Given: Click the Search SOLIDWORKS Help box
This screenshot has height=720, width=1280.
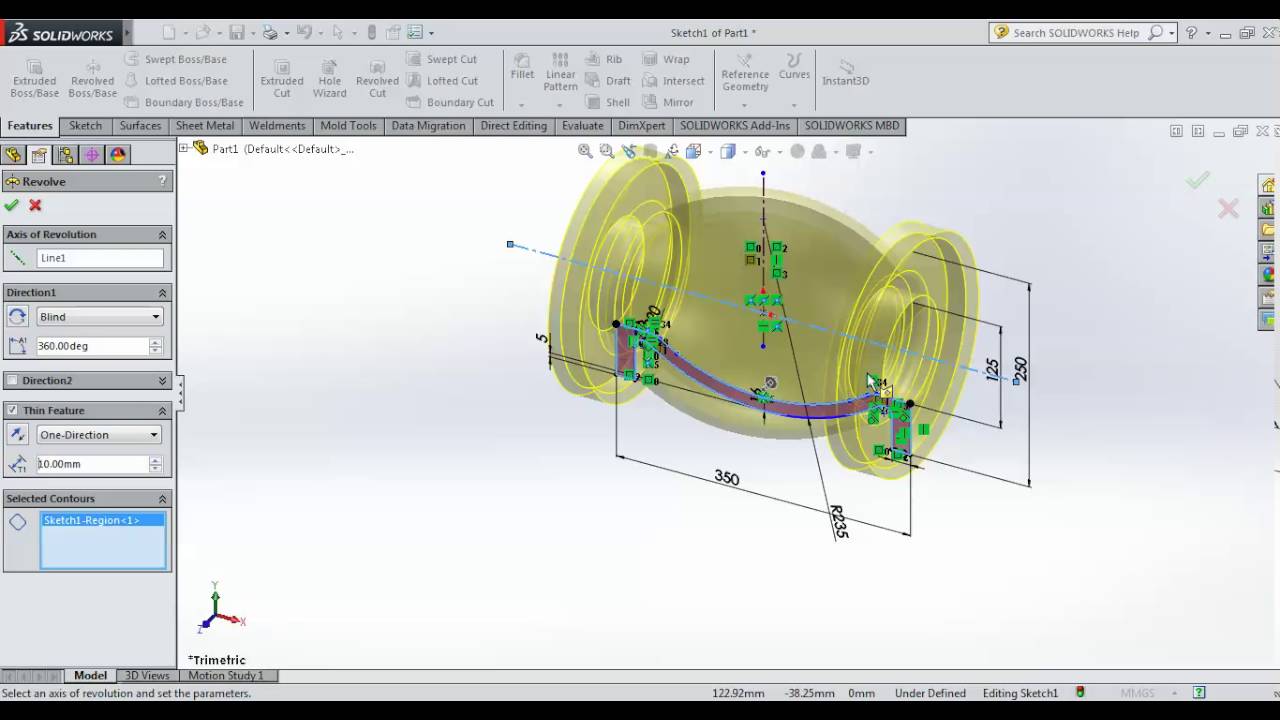Looking at the screenshot, I should 1076,33.
